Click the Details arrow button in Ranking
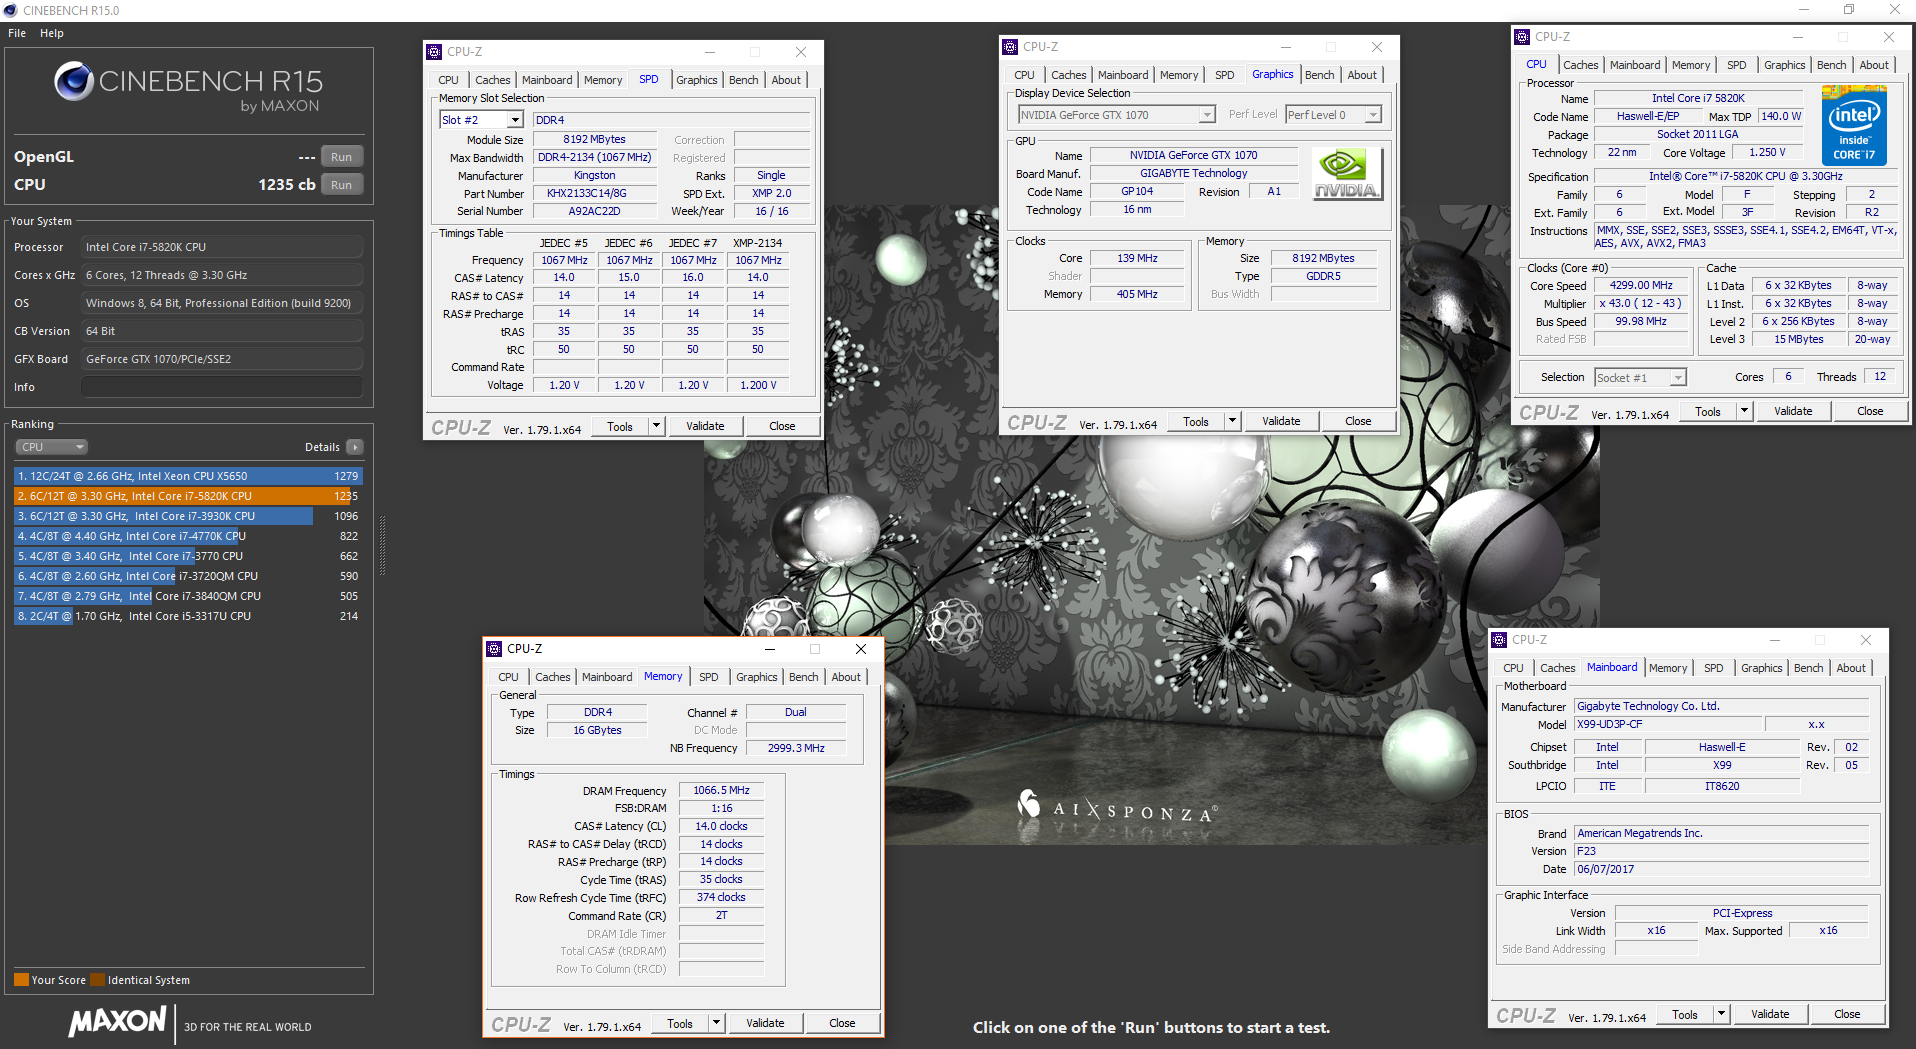The height and width of the screenshot is (1049, 1916). coord(355,447)
